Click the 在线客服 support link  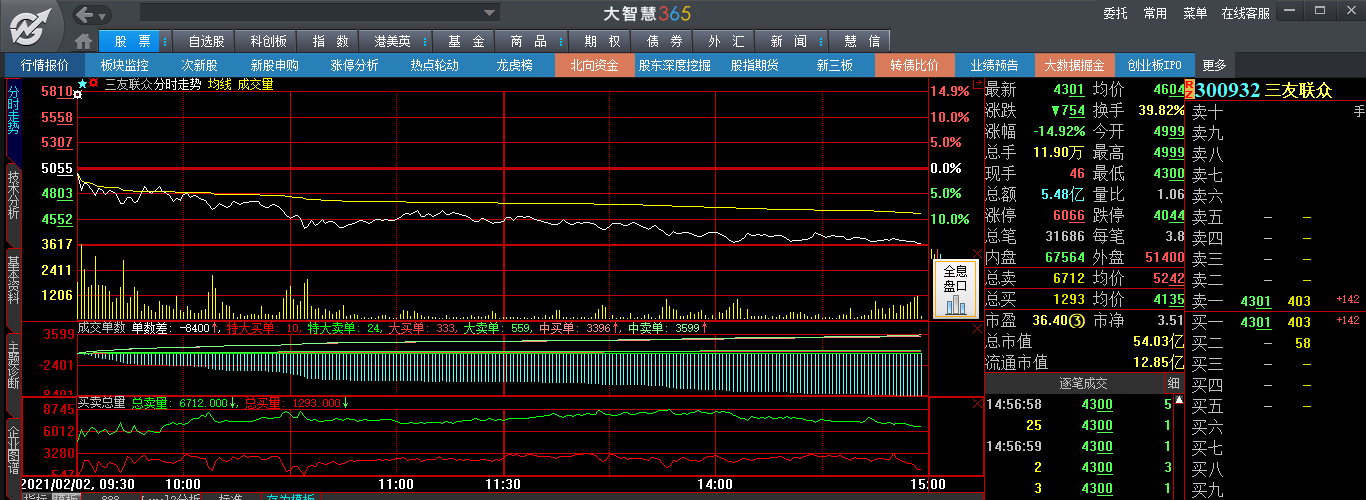coord(1245,14)
